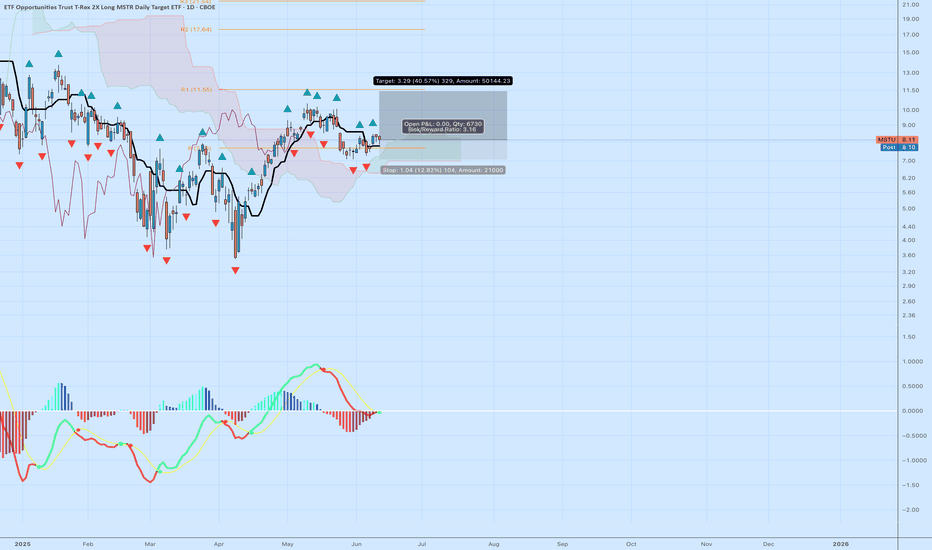The height and width of the screenshot is (550, 932).
Task: Click the Nov label on time axis
Action: point(706,544)
